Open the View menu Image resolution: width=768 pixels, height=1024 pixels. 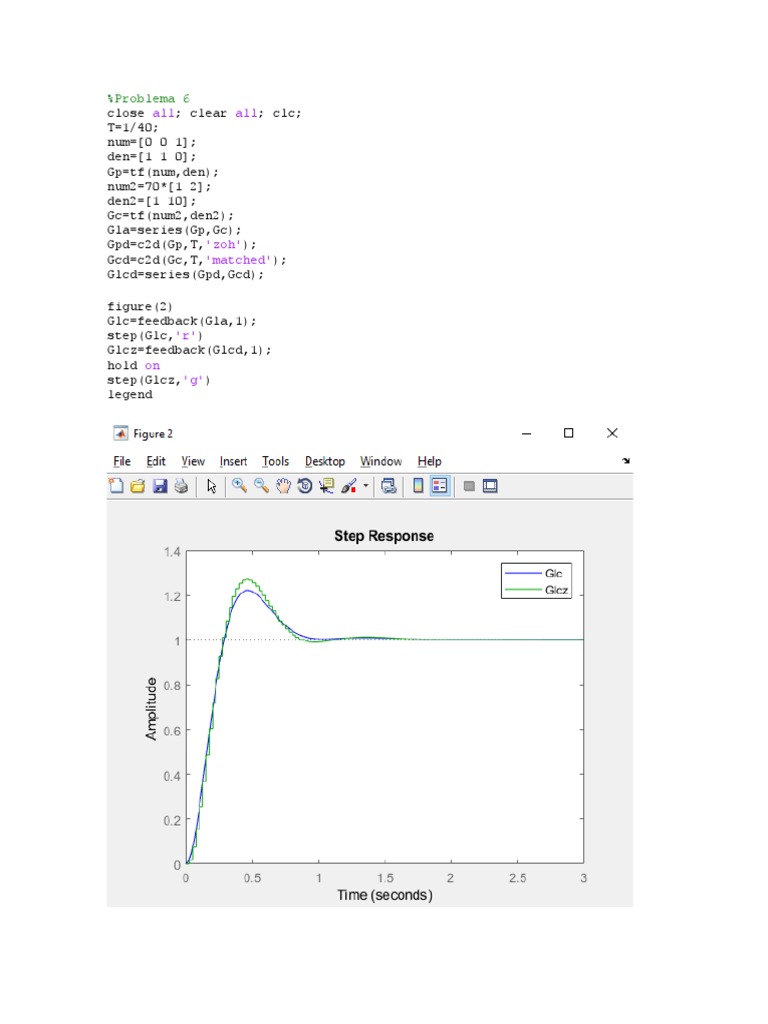[x=193, y=461]
